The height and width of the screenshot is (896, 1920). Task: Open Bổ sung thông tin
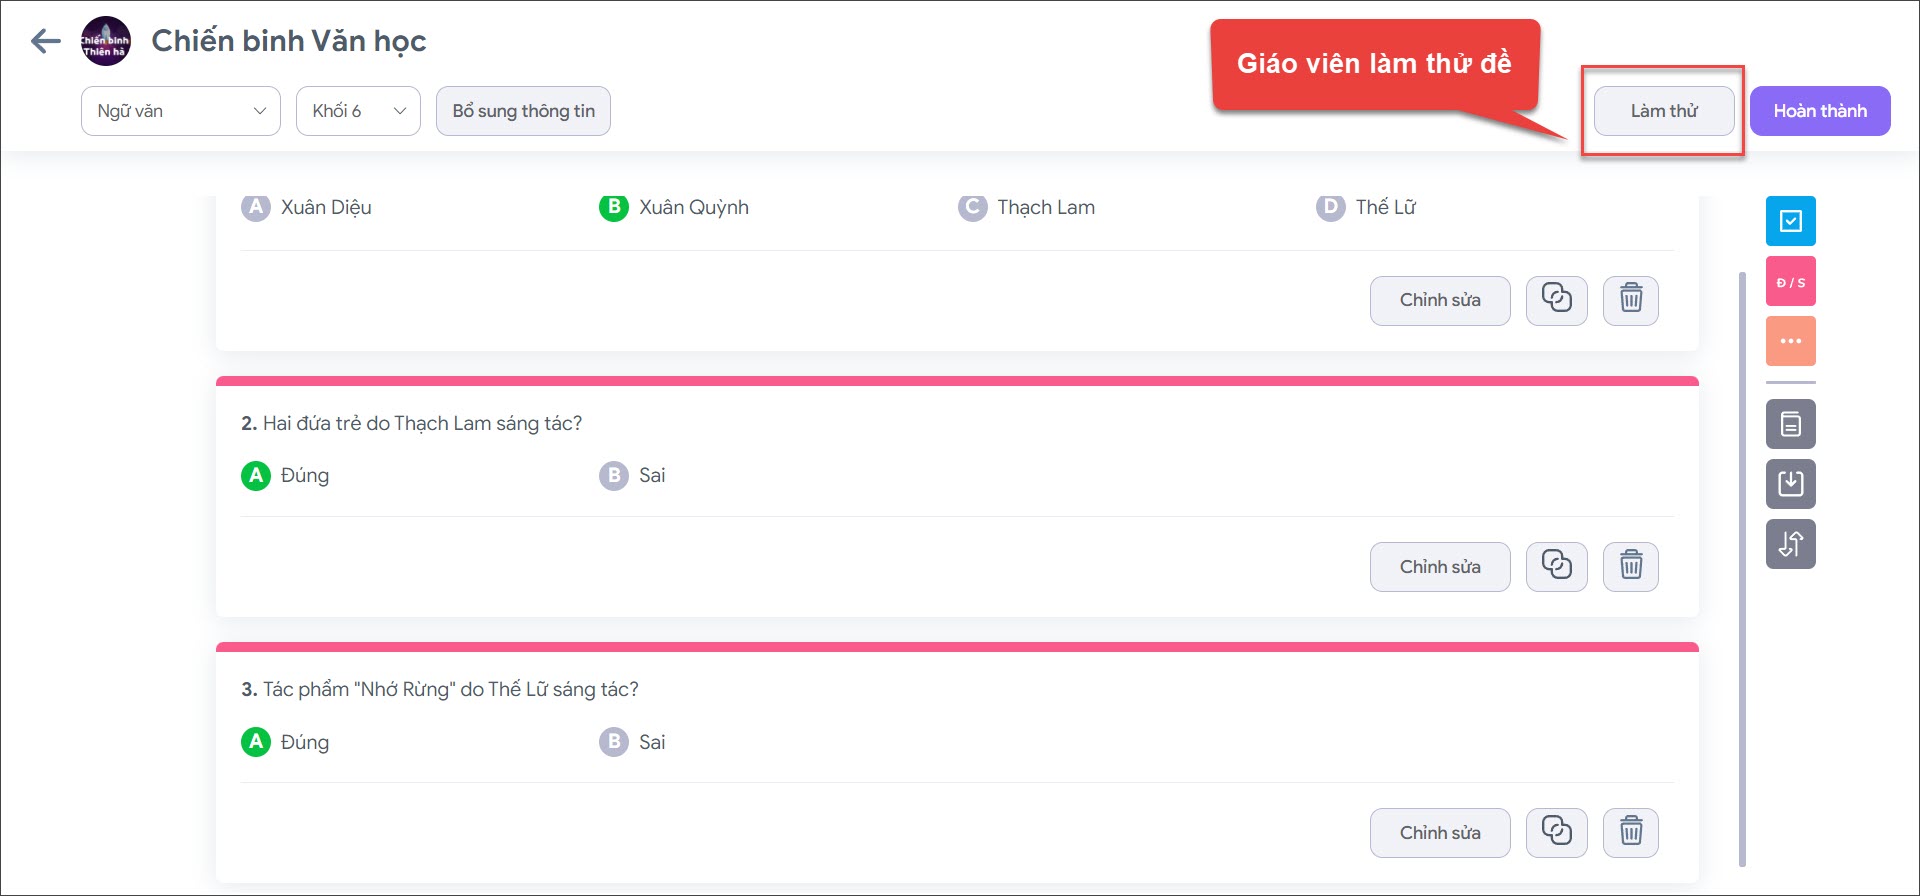[x=523, y=111]
